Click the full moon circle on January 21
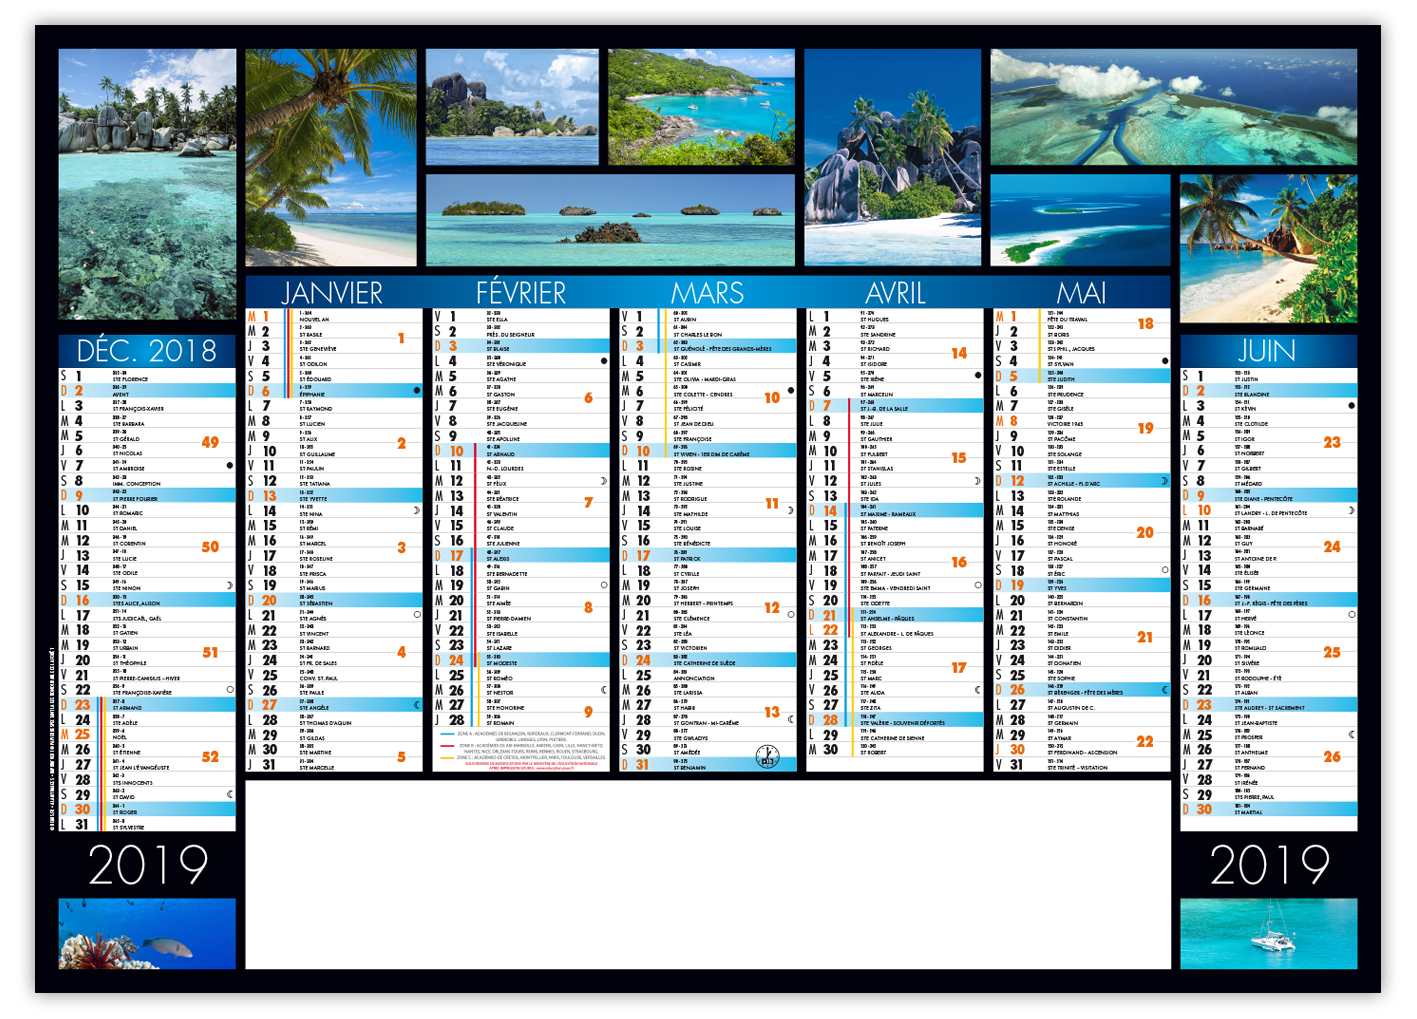 coord(417,615)
